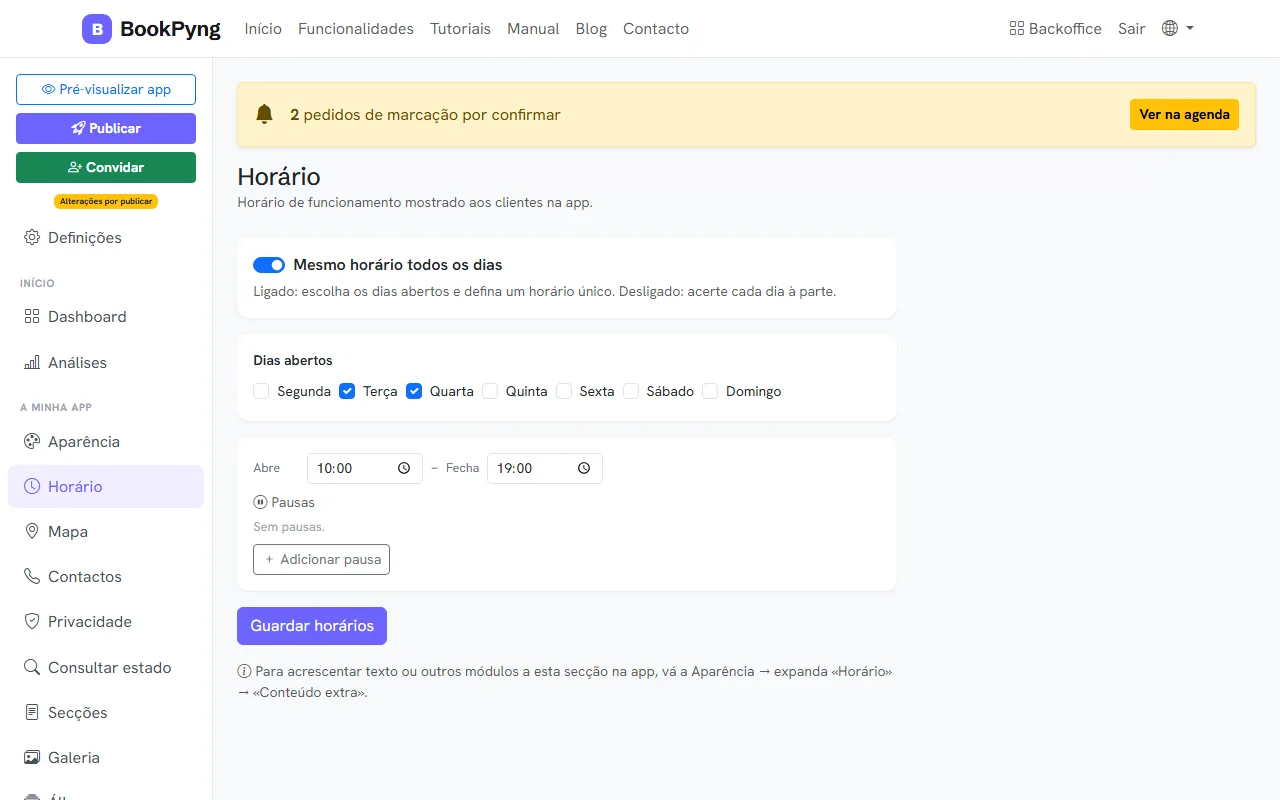Open Blog in top navigation
Screen dimensions: 1280x800
591,29
